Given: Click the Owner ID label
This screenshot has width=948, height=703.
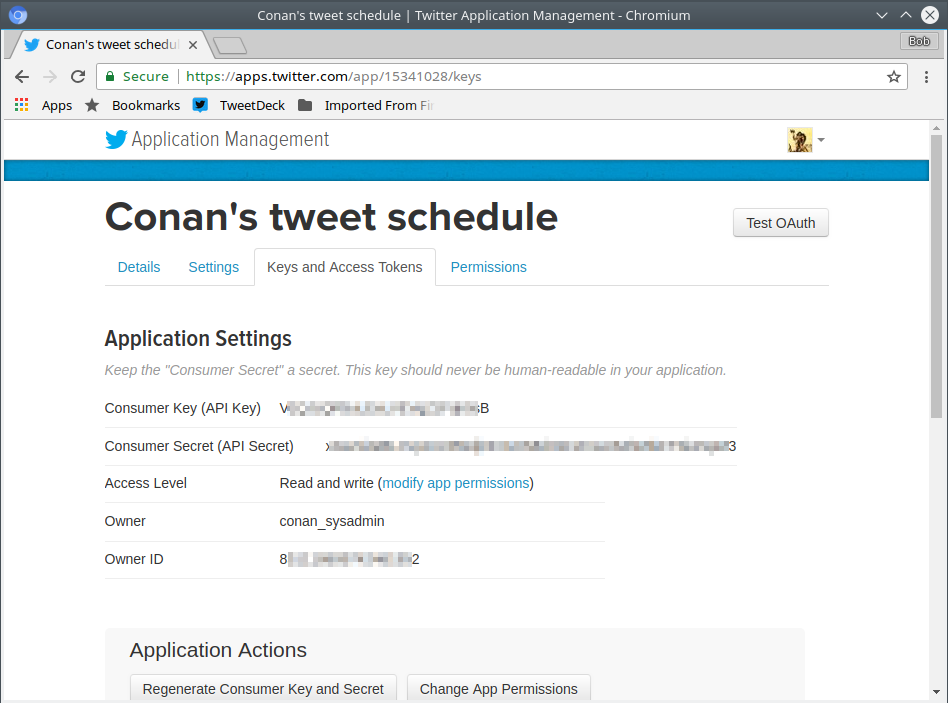Looking at the screenshot, I should click(134, 559).
